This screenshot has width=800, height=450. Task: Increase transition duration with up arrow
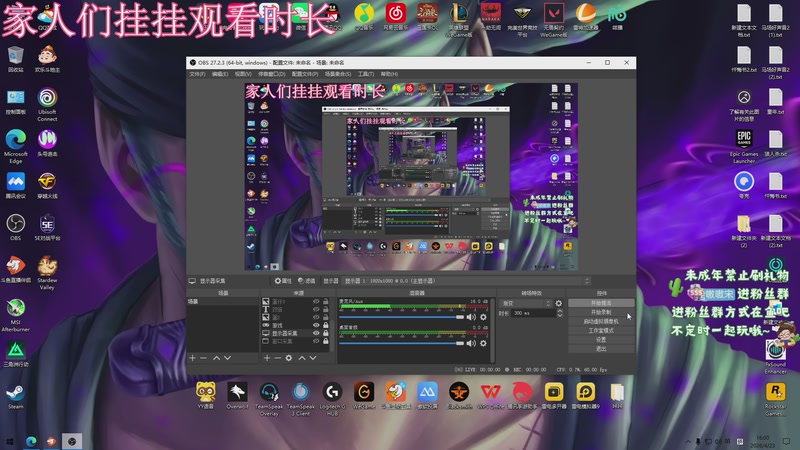[560, 311]
